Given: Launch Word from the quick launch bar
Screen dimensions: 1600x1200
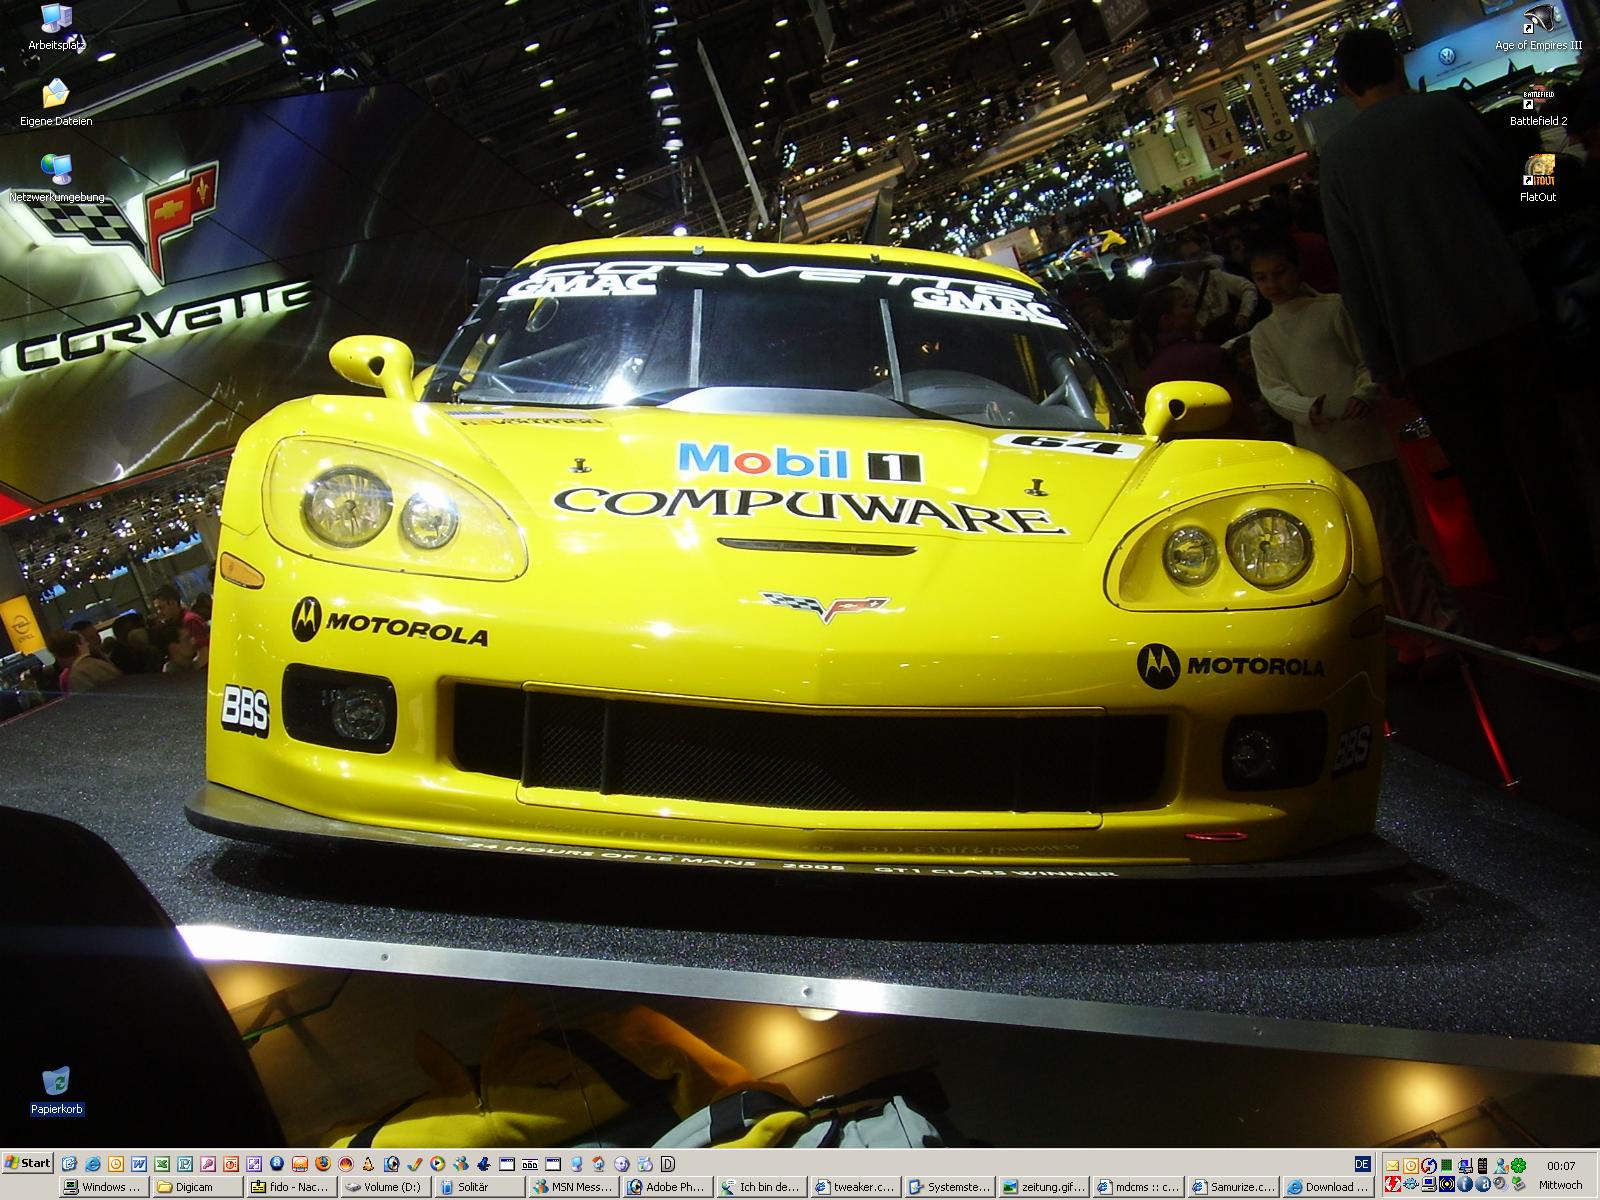Looking at the screenshot, I should [x=138, y=1164].
